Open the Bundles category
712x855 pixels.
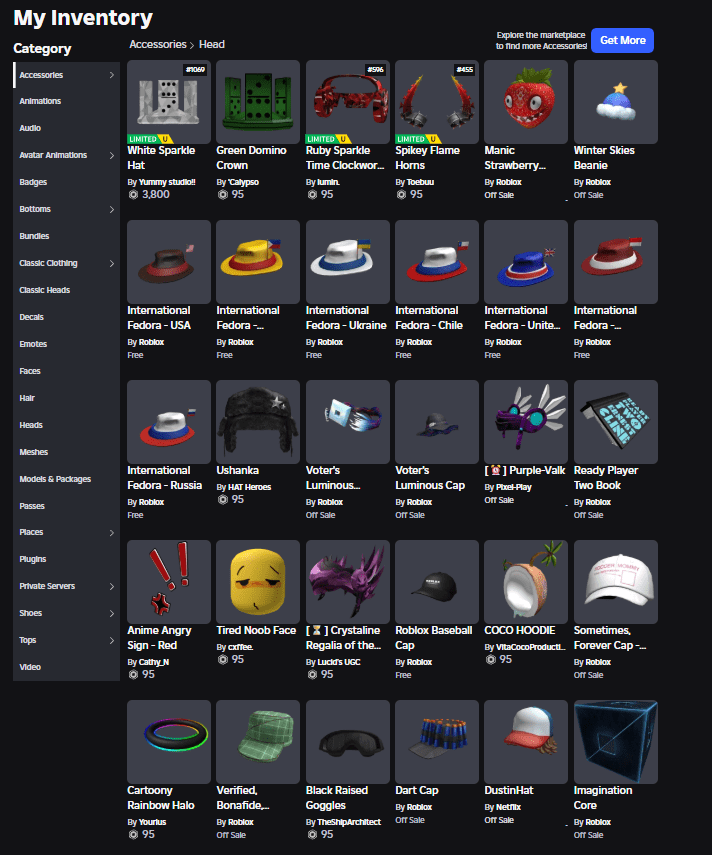[x=67, y=236]
